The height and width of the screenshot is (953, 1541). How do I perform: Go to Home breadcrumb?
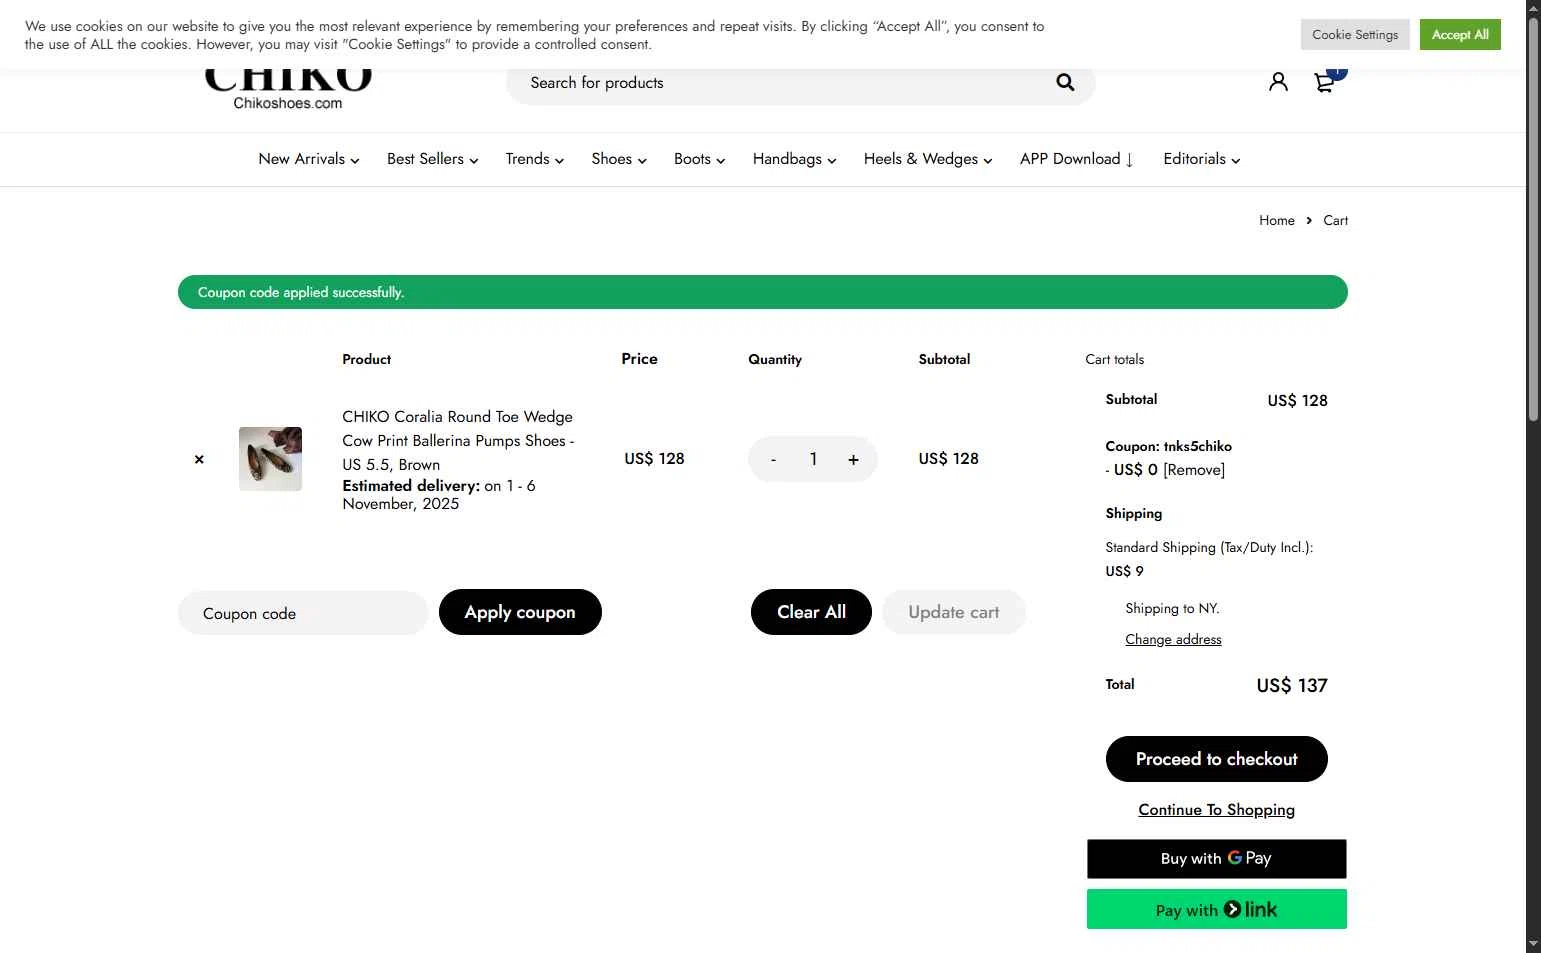click(1276, 220)
